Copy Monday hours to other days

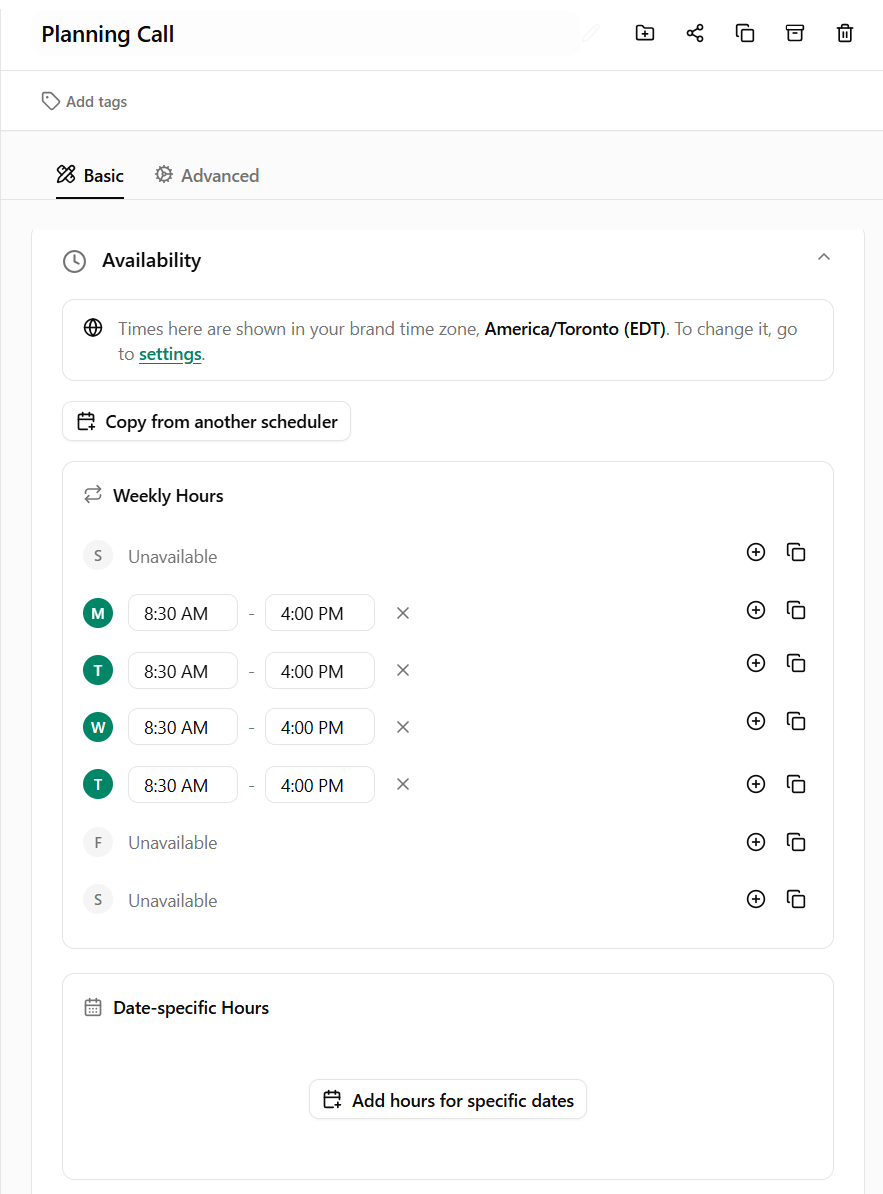796,610
